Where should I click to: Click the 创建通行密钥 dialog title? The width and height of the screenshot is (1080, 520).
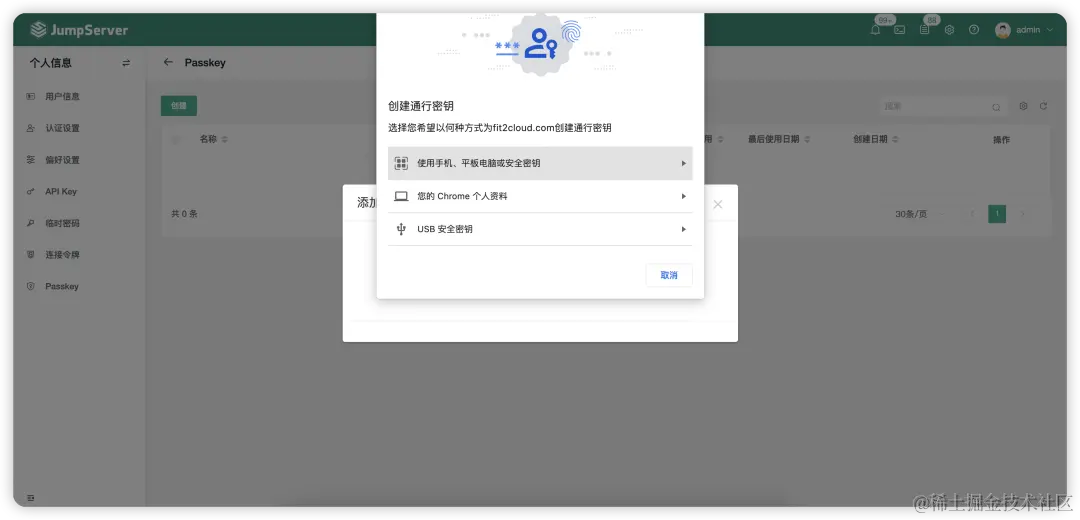(x=421, y=106)
